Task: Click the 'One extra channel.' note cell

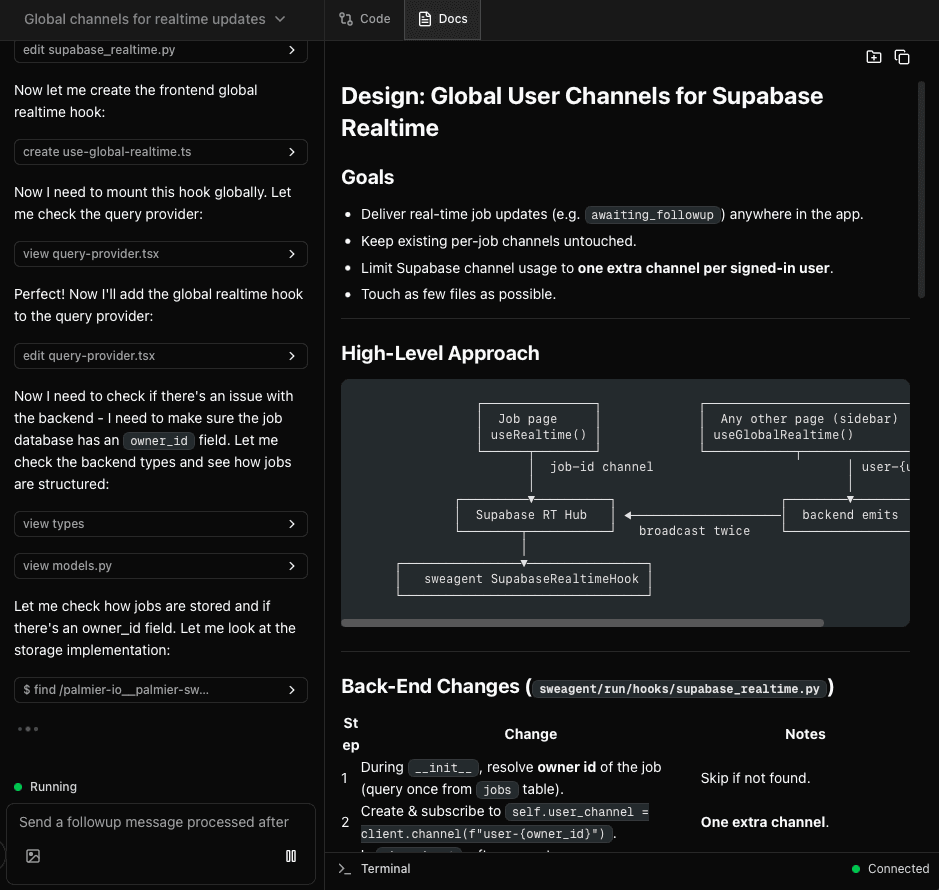Action: [x=765, y=823]
